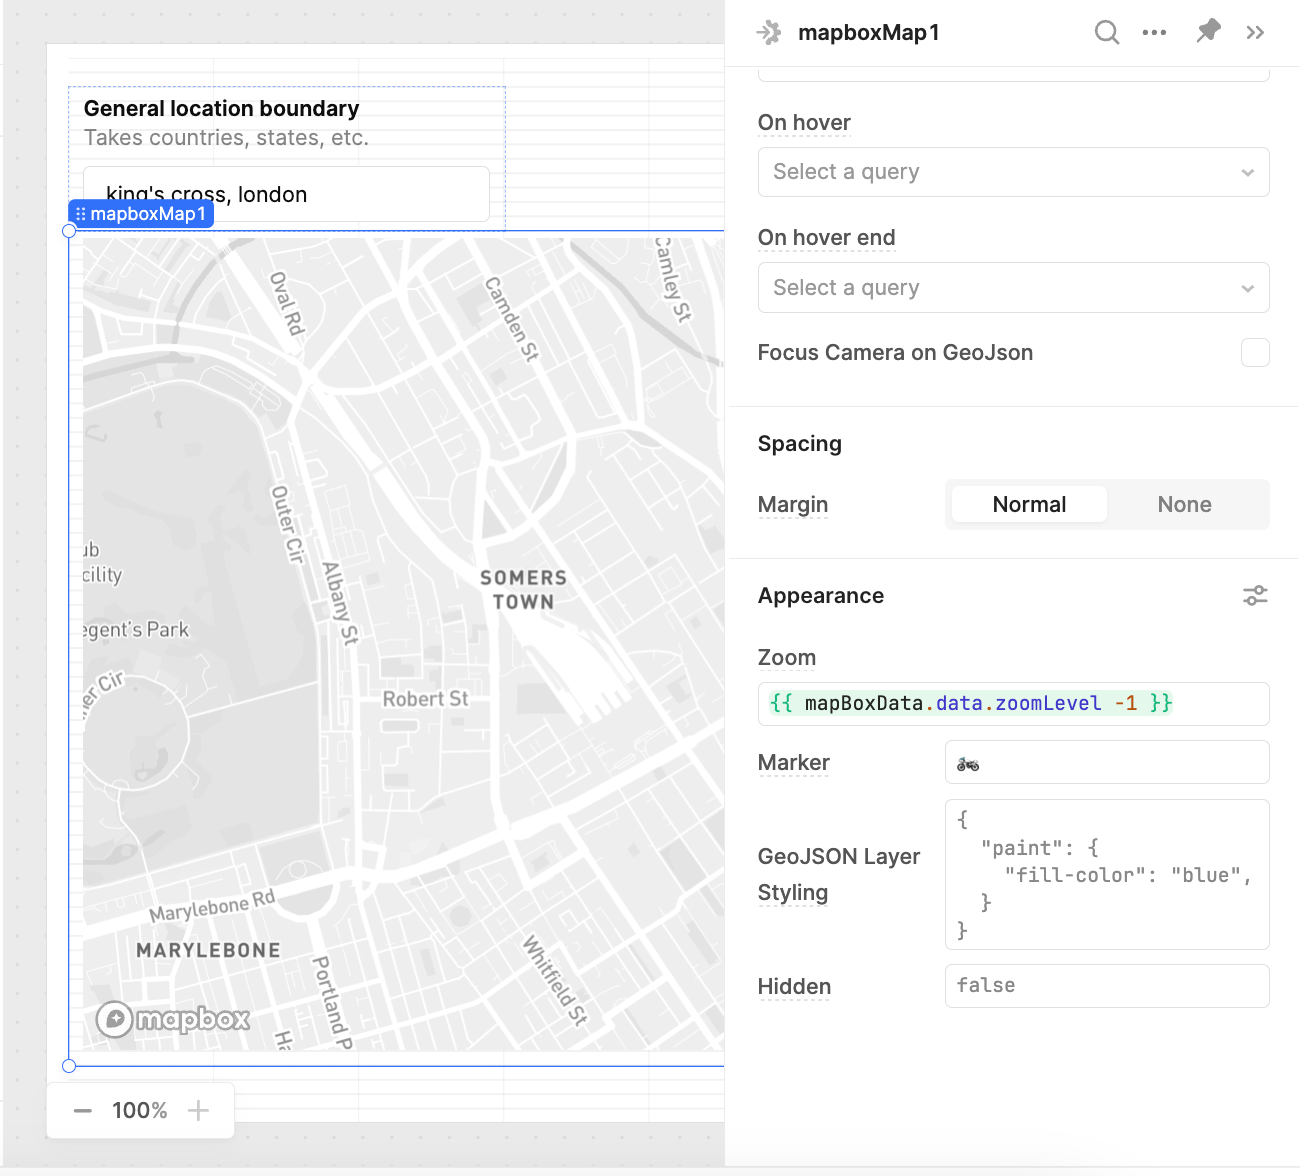Zoom in canvas with plus icon

(198, 1110)
